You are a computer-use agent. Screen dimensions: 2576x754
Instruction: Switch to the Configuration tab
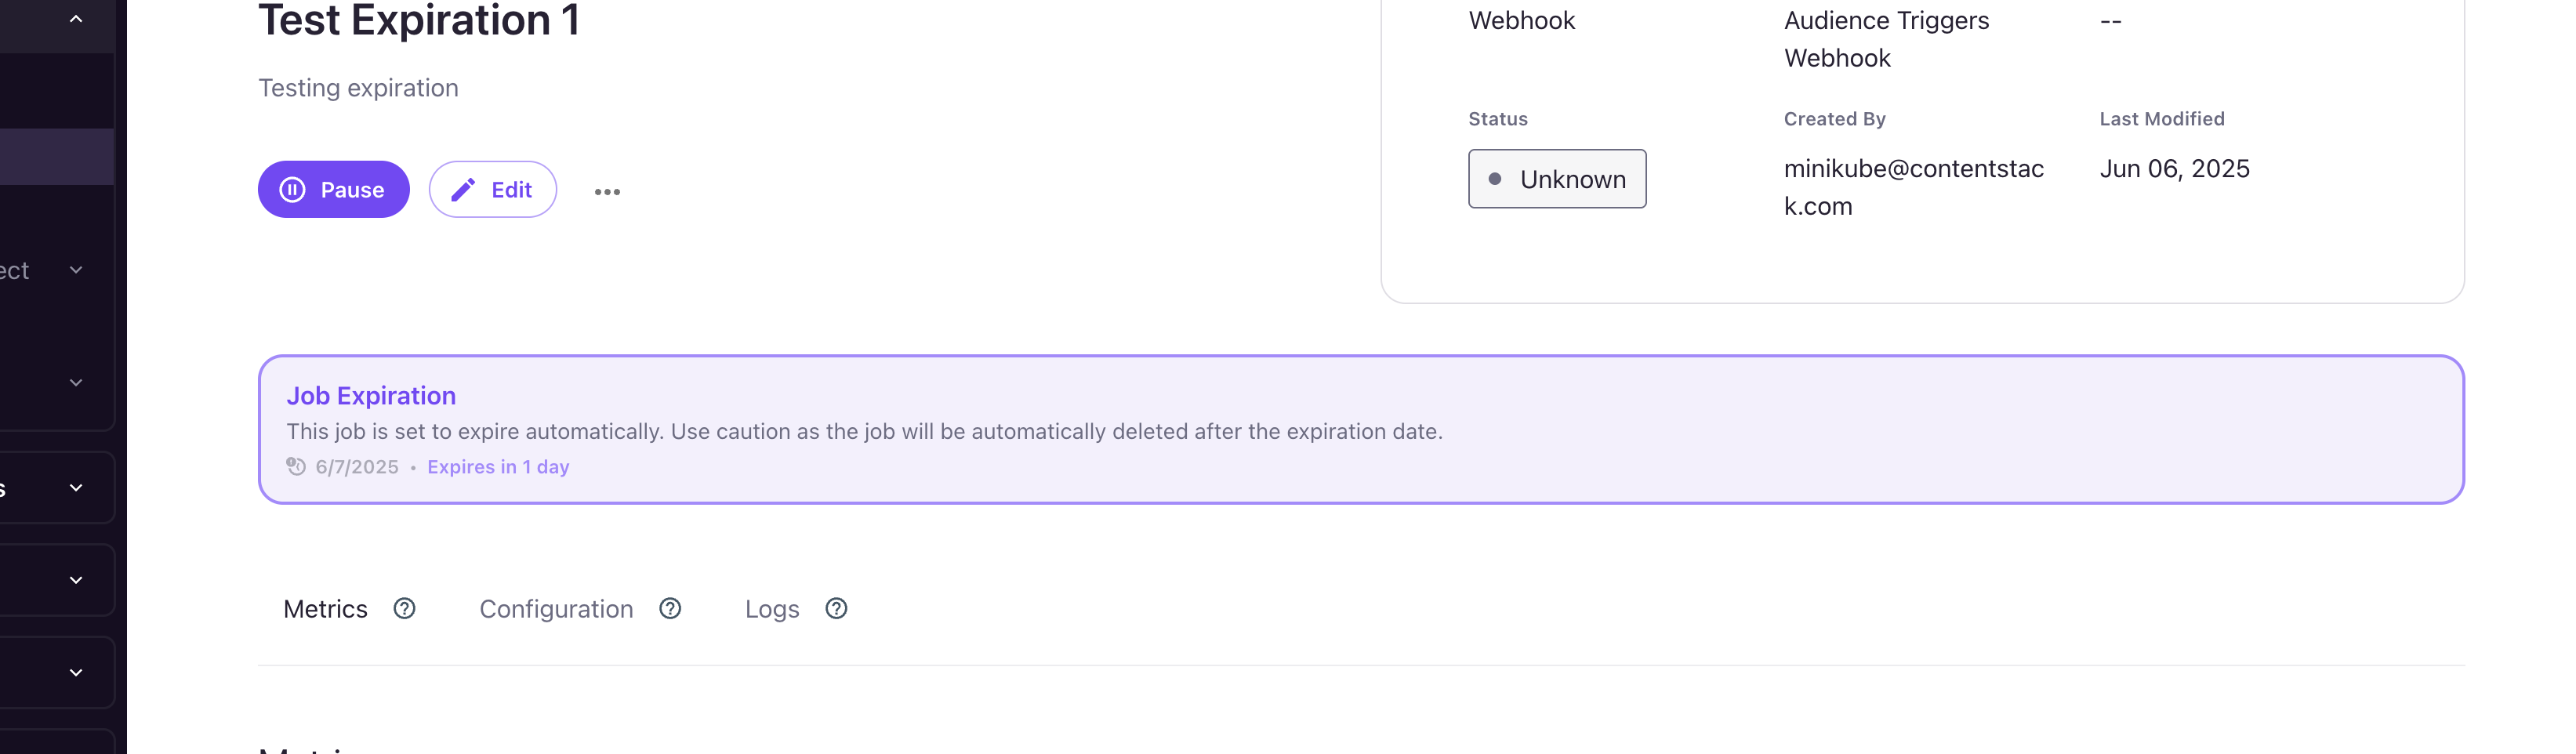click(x=556, y=609)
